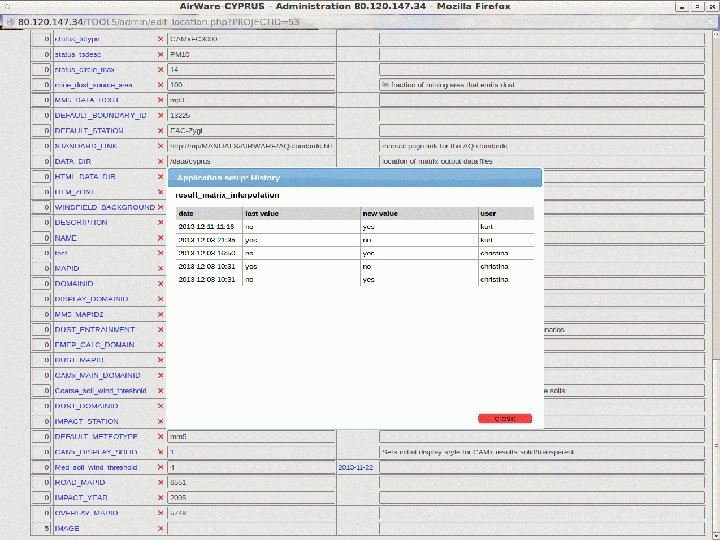Click the site identity icon in URL bar
This screenshot has width=720, height=540.
pyautogui.click(x=10, y=22)
